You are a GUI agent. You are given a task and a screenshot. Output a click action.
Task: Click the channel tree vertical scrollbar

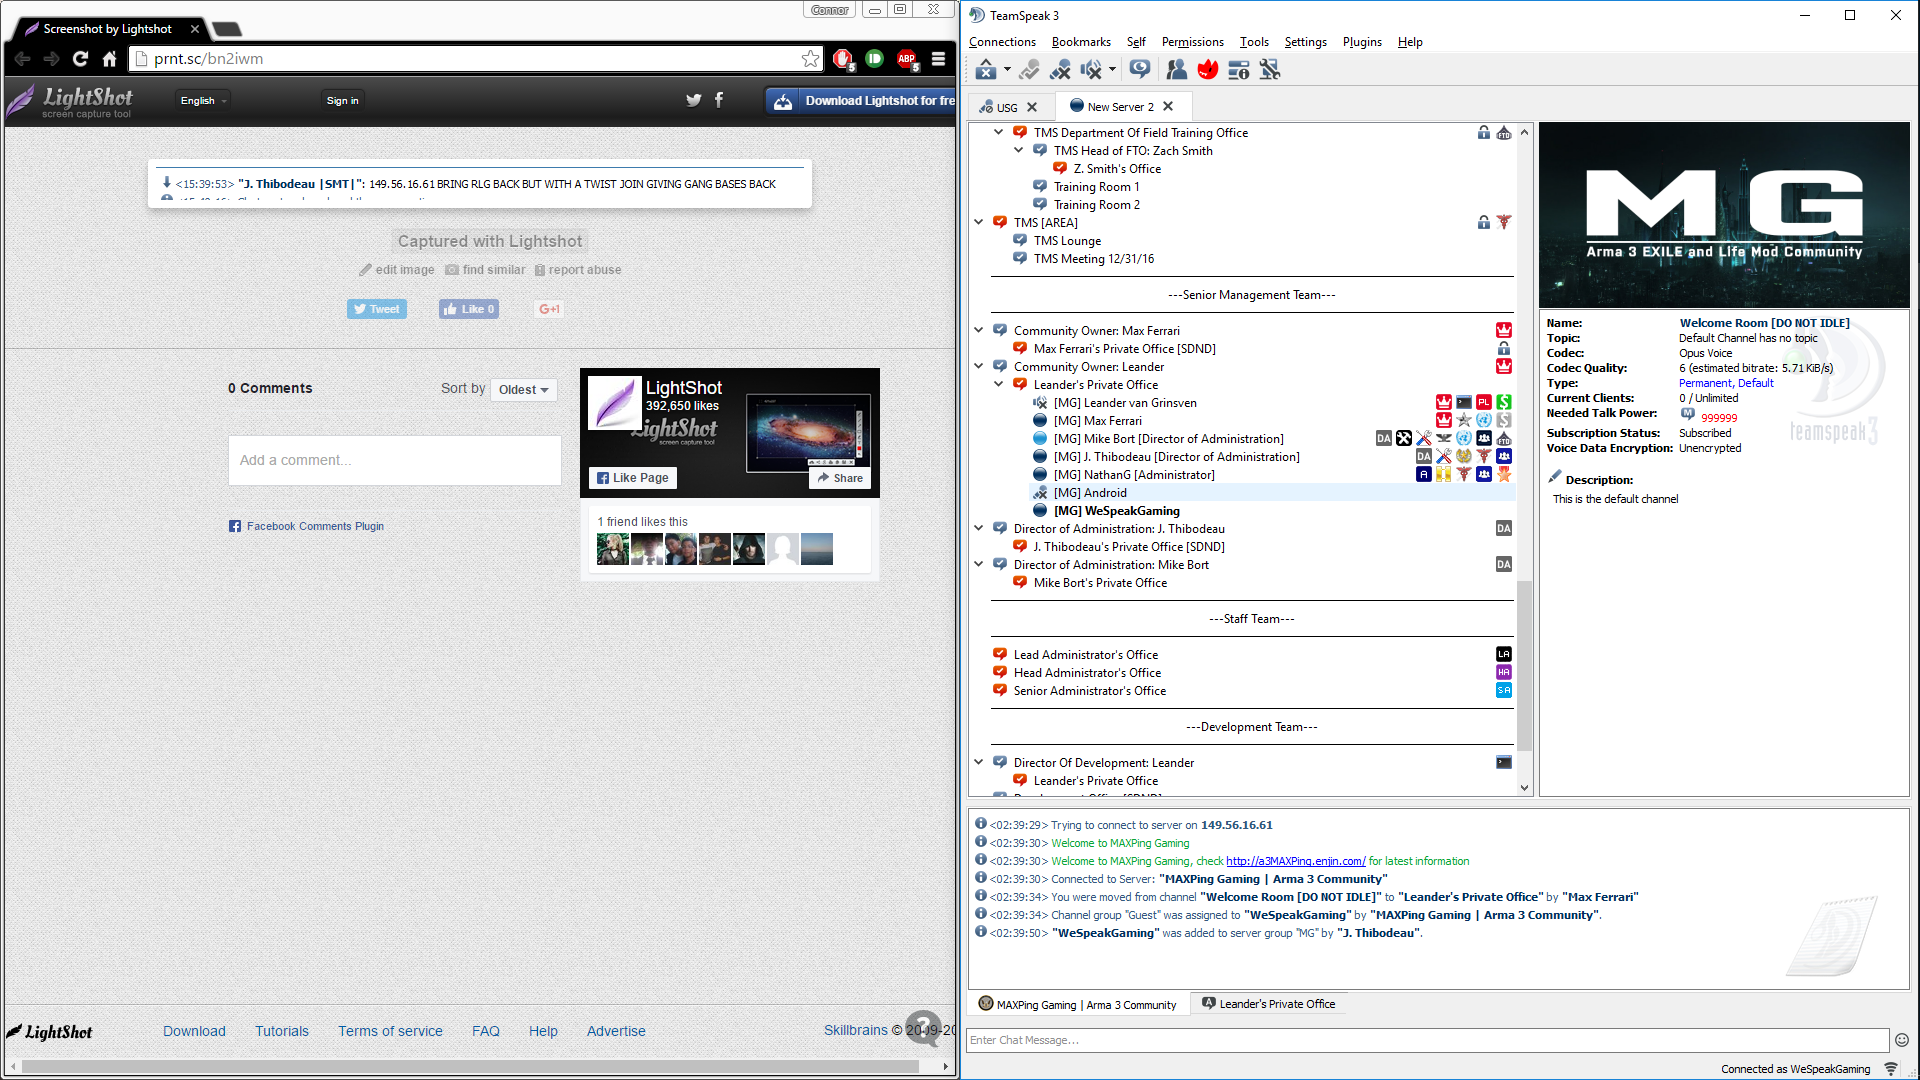pos(1524,665)
